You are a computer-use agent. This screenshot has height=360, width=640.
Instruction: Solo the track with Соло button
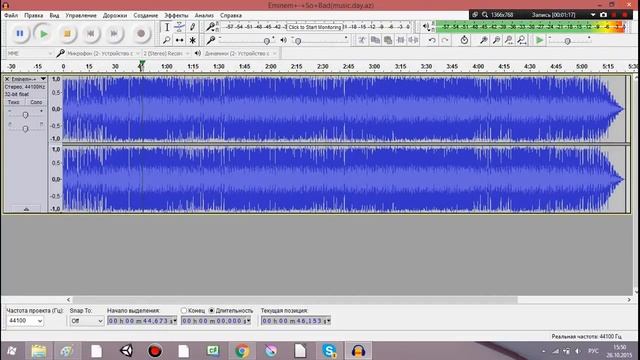pyautogui.click(x=36, y=102)
